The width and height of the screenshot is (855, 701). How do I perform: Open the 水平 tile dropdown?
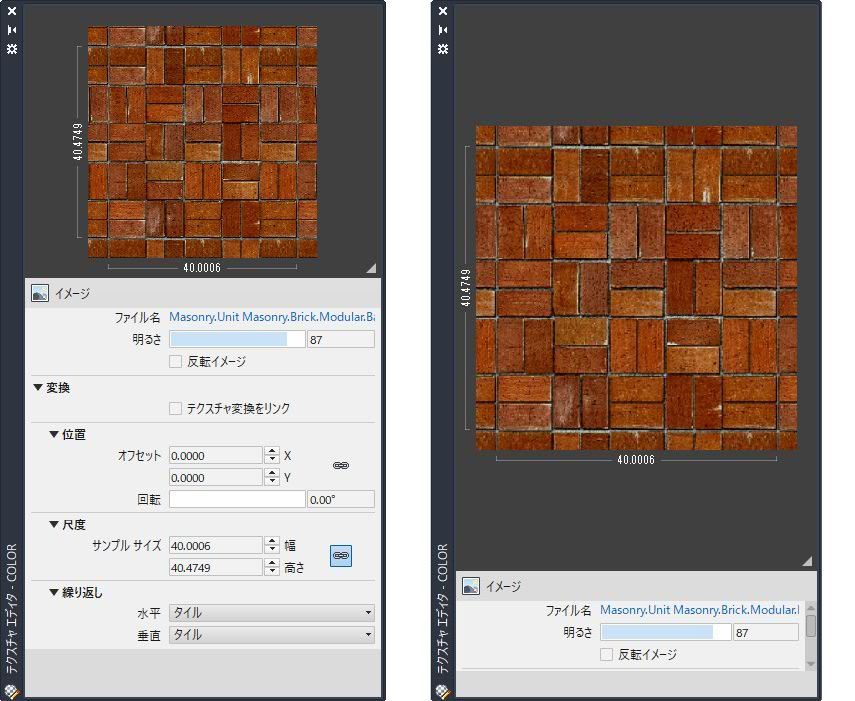click(x=272, y=613)
